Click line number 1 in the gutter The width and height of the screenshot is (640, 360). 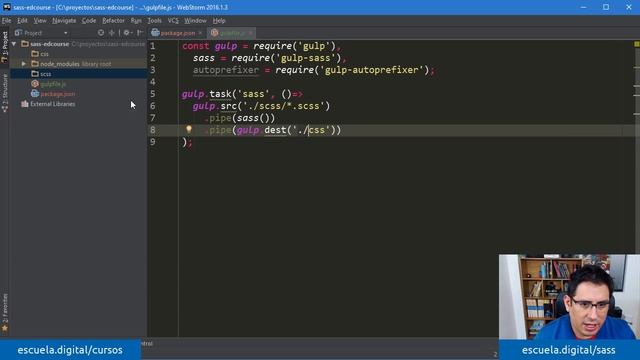click(x=153, y=46)
